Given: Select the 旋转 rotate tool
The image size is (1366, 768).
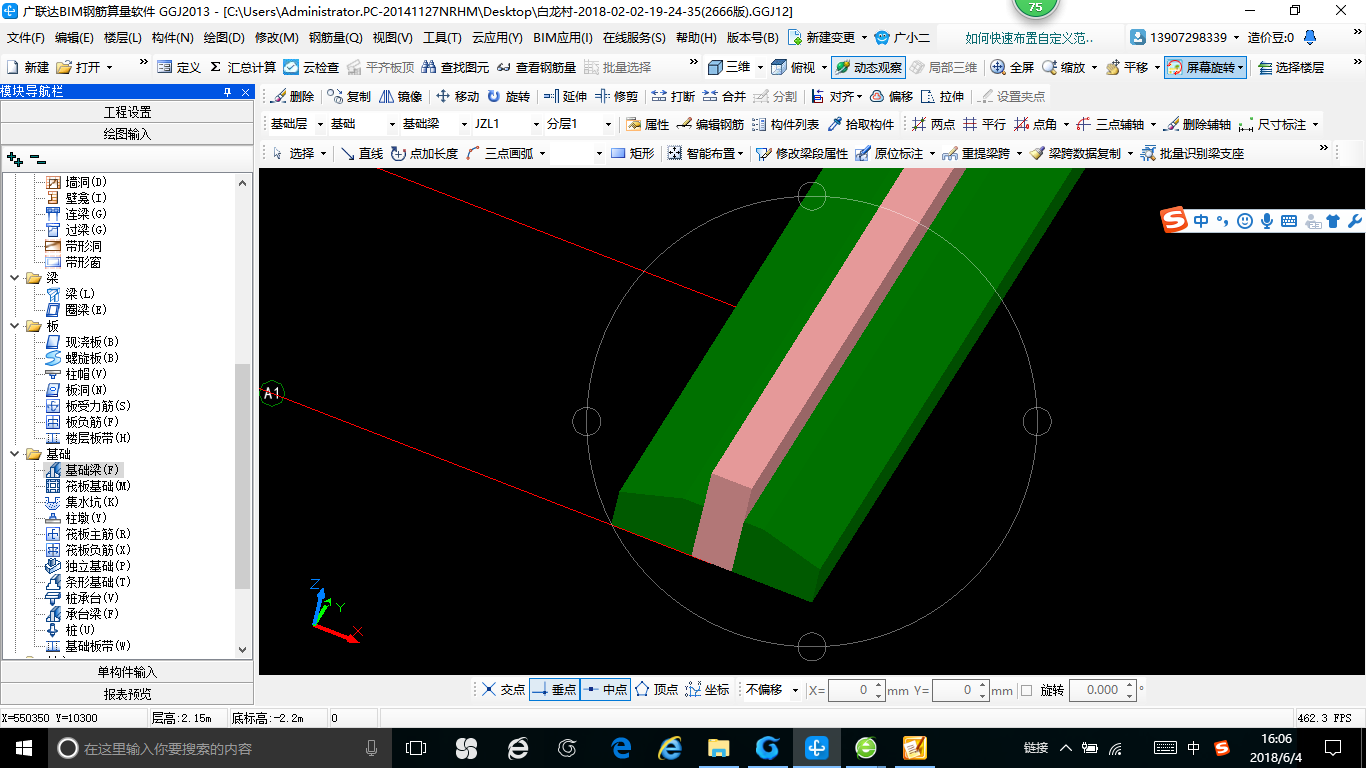Looking at the screenshot, I should [x=509, y=97].
